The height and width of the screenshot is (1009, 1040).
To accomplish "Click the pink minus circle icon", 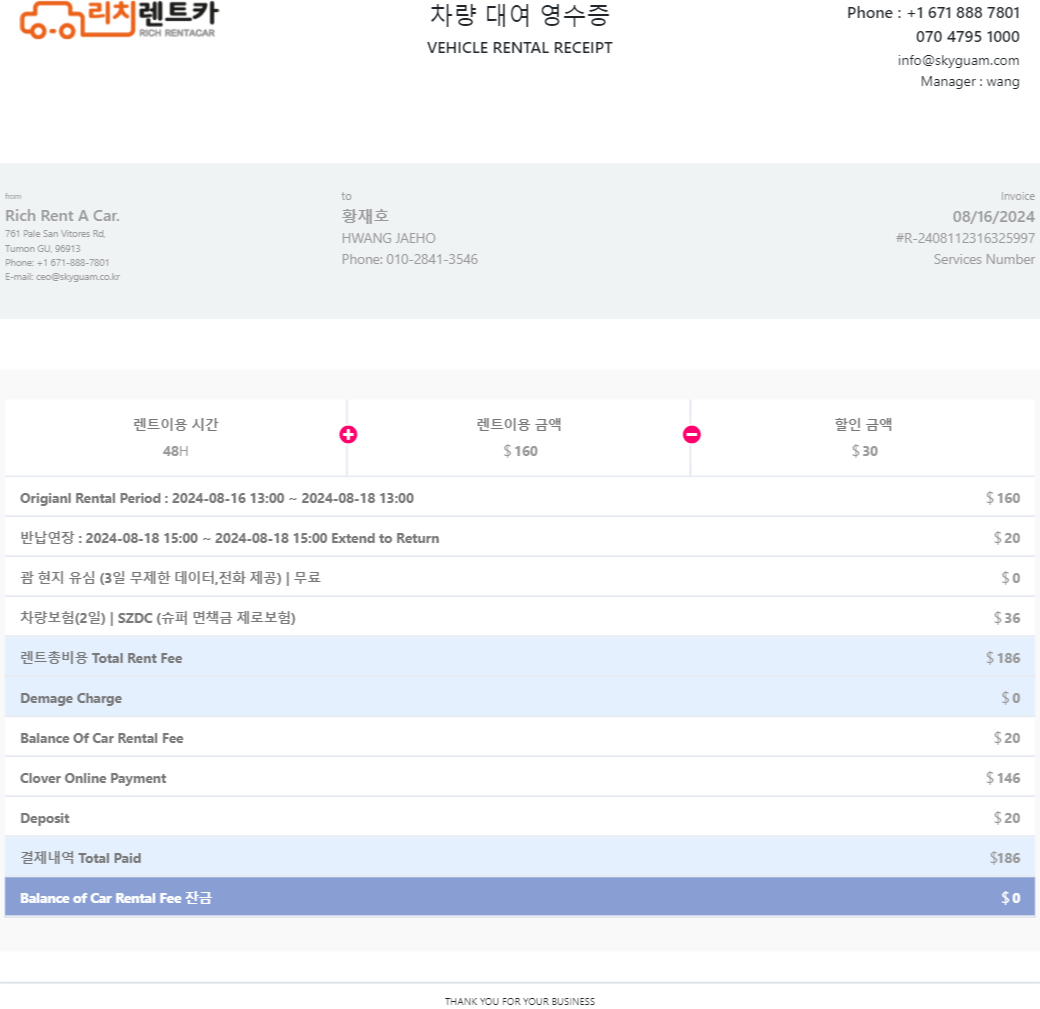I will (x=692, y=435).
